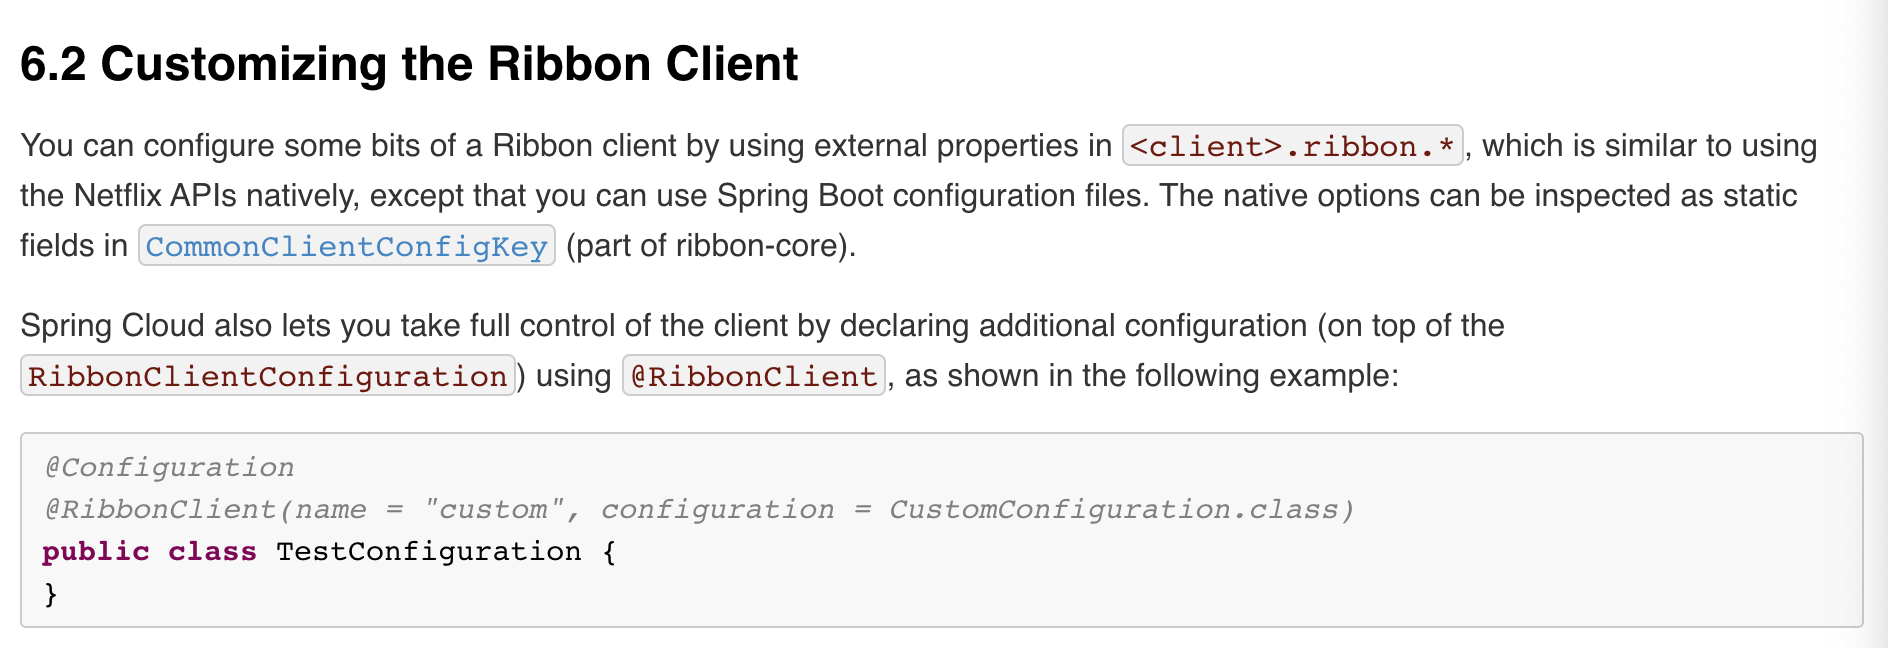Click TestConfiguration class name in code
The height and width of the screenshot is (648, 1888).
[x=428, y=552]
